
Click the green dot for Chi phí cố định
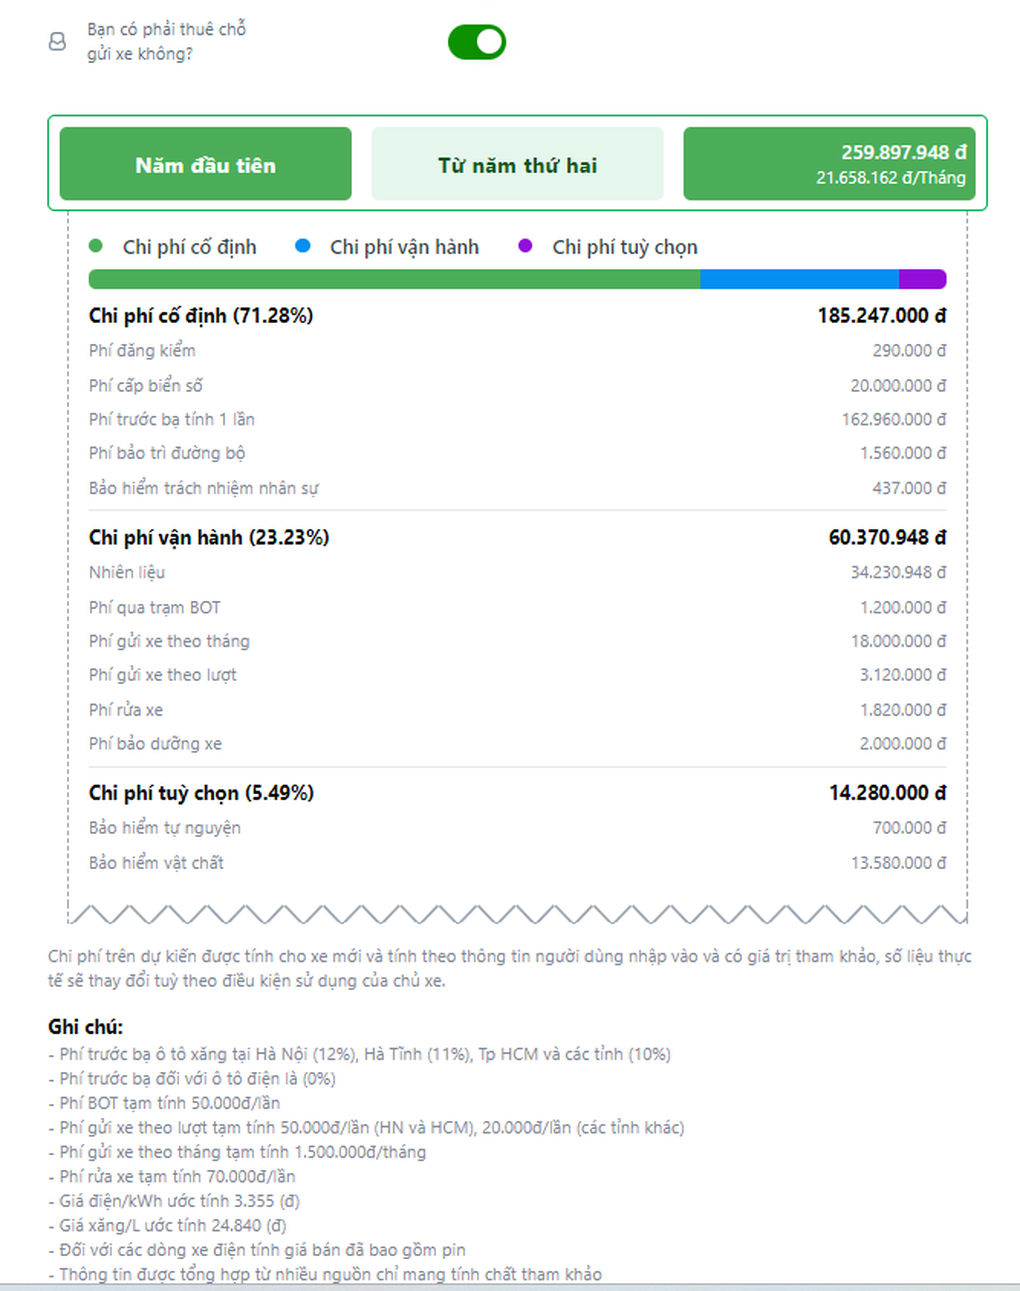(x=96, y=246)
